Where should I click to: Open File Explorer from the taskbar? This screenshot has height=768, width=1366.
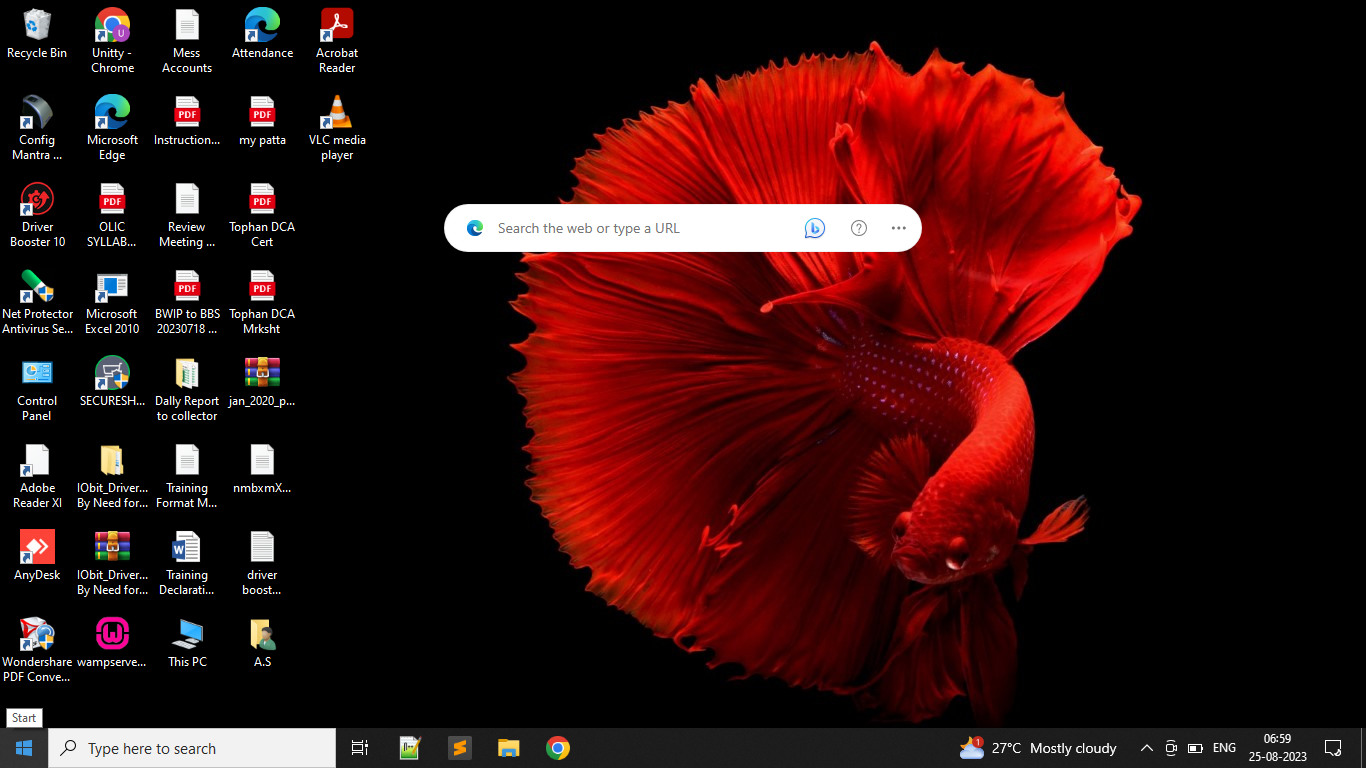pyautogui.click(x=509, y=748)
